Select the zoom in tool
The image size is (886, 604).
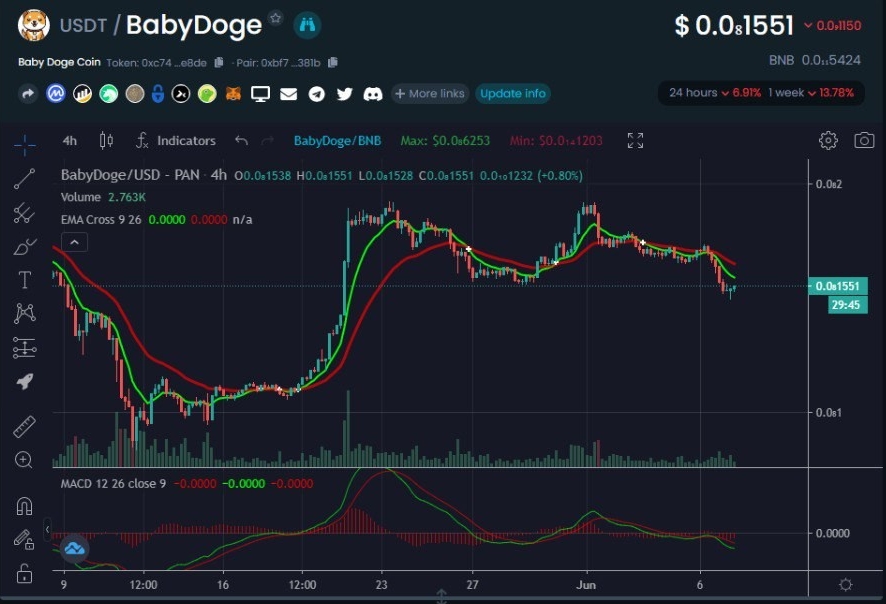24,460
